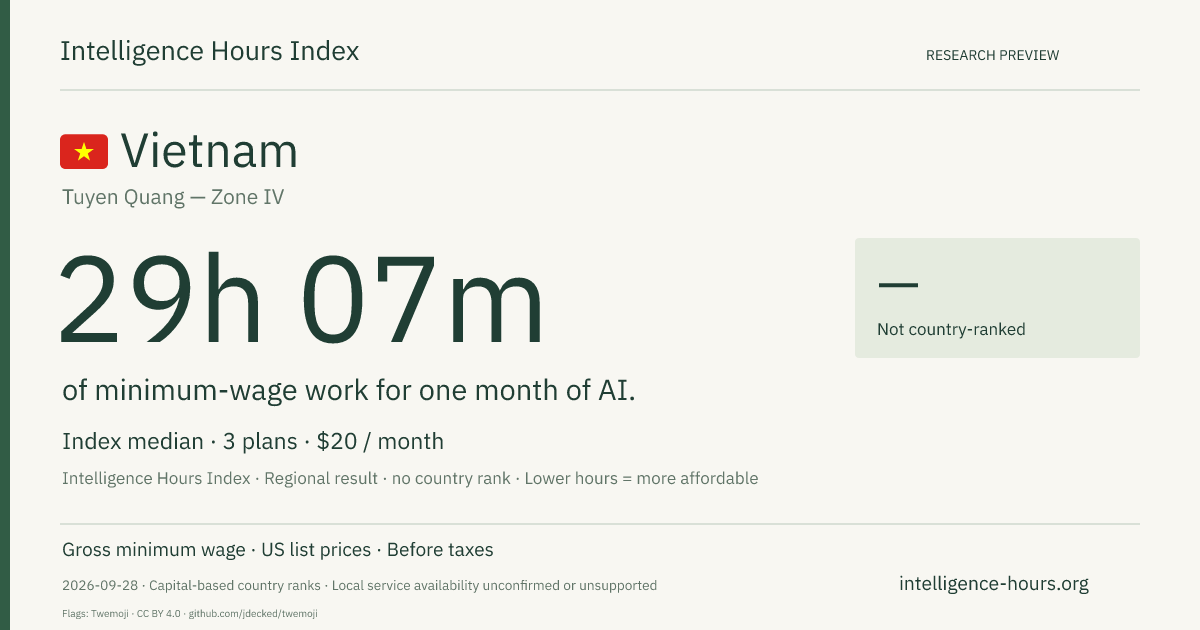Viewport: 1200px width, 630px height.
Task: Click Capital-based country ranks note
Action: tap(234, 585)
